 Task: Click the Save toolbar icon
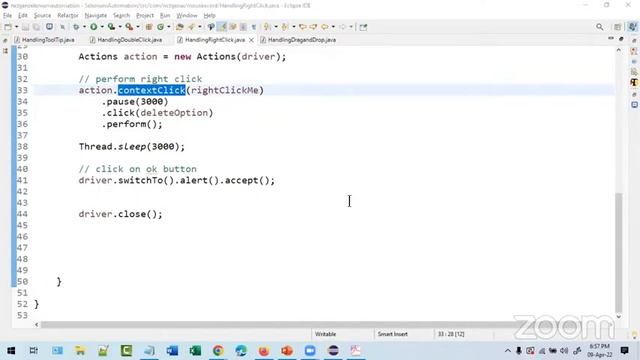(x=25, y=27)
